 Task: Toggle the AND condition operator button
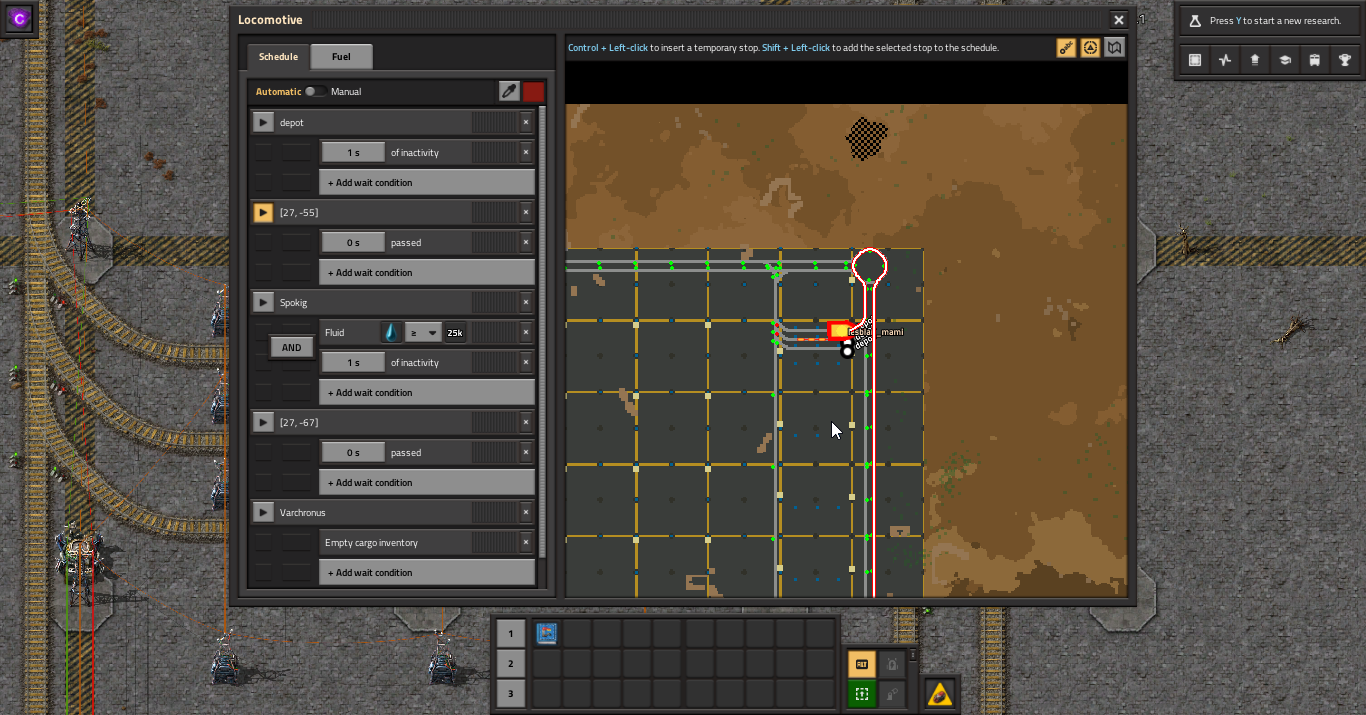click(x=291, y=348)
